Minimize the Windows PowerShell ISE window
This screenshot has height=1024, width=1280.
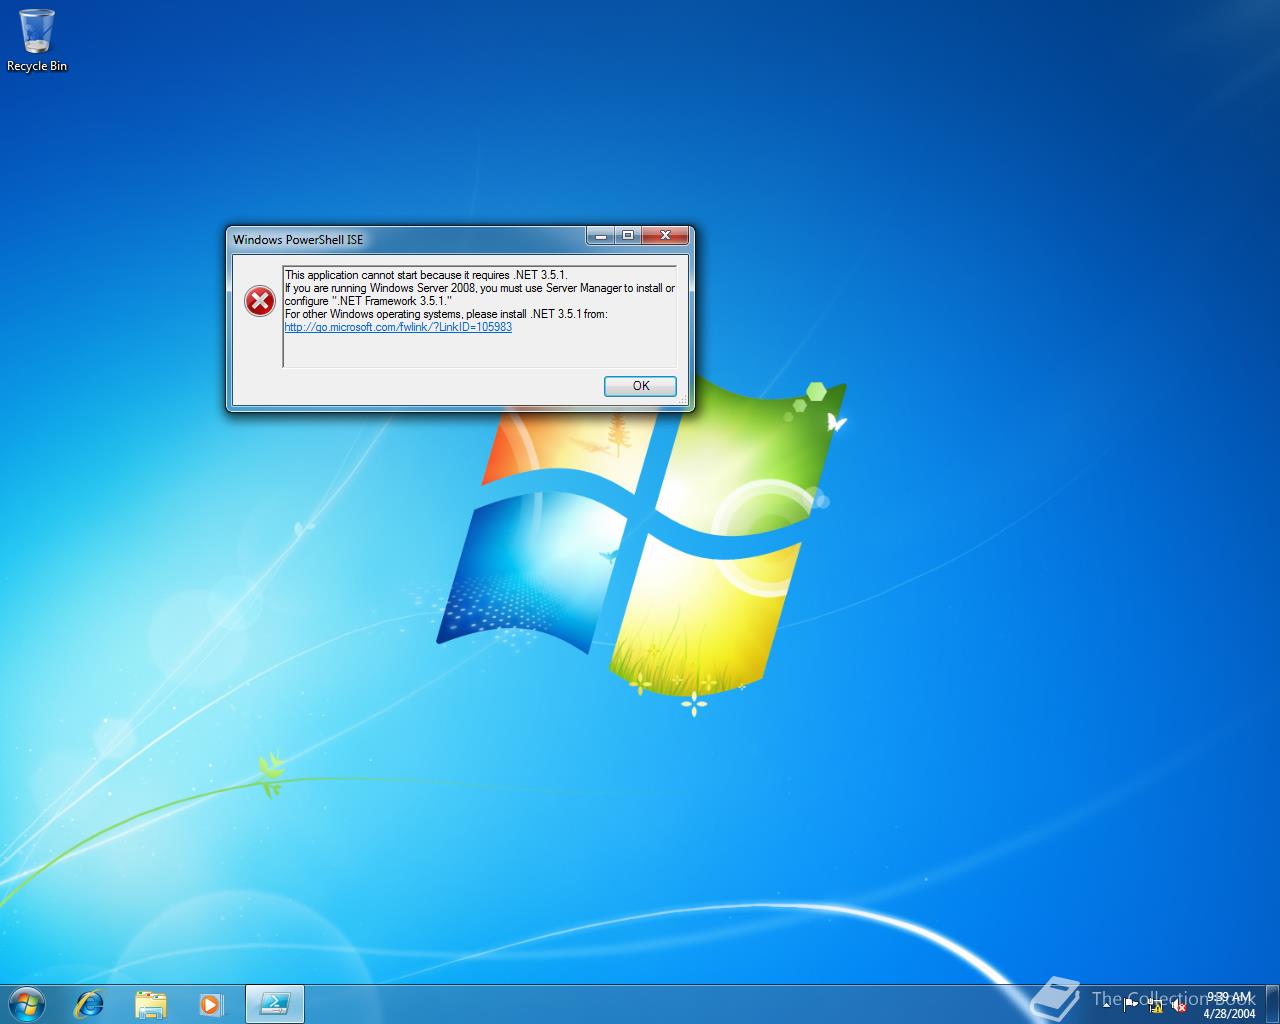click(600, 236)
